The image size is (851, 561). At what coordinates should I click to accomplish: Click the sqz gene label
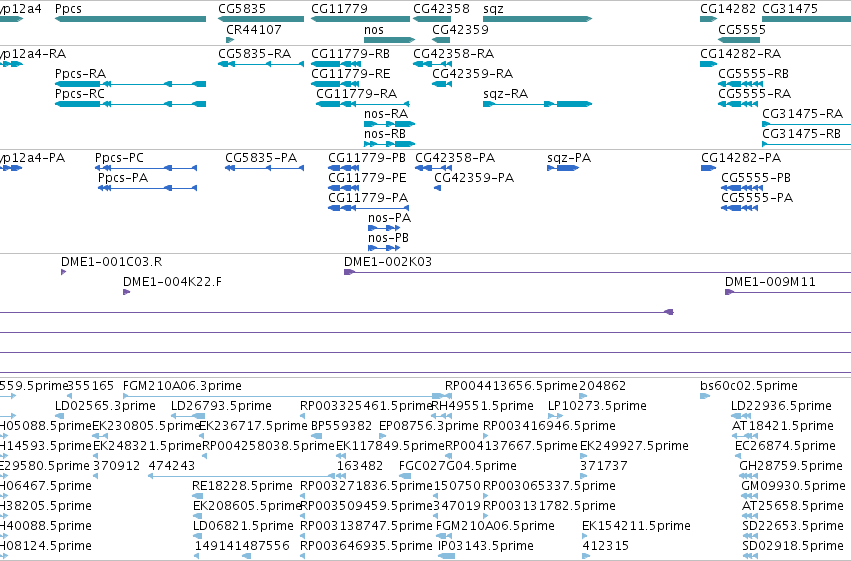pyautogui.click(x=493, y=9)
